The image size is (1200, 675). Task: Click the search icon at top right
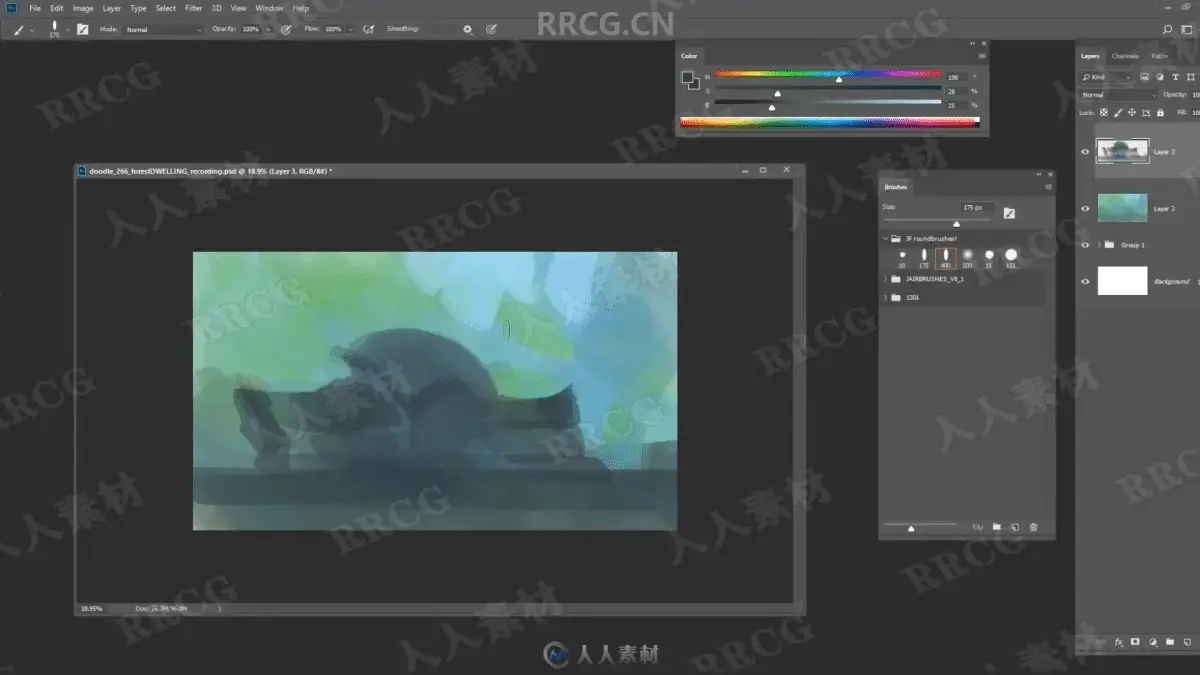click(1168, 29)
